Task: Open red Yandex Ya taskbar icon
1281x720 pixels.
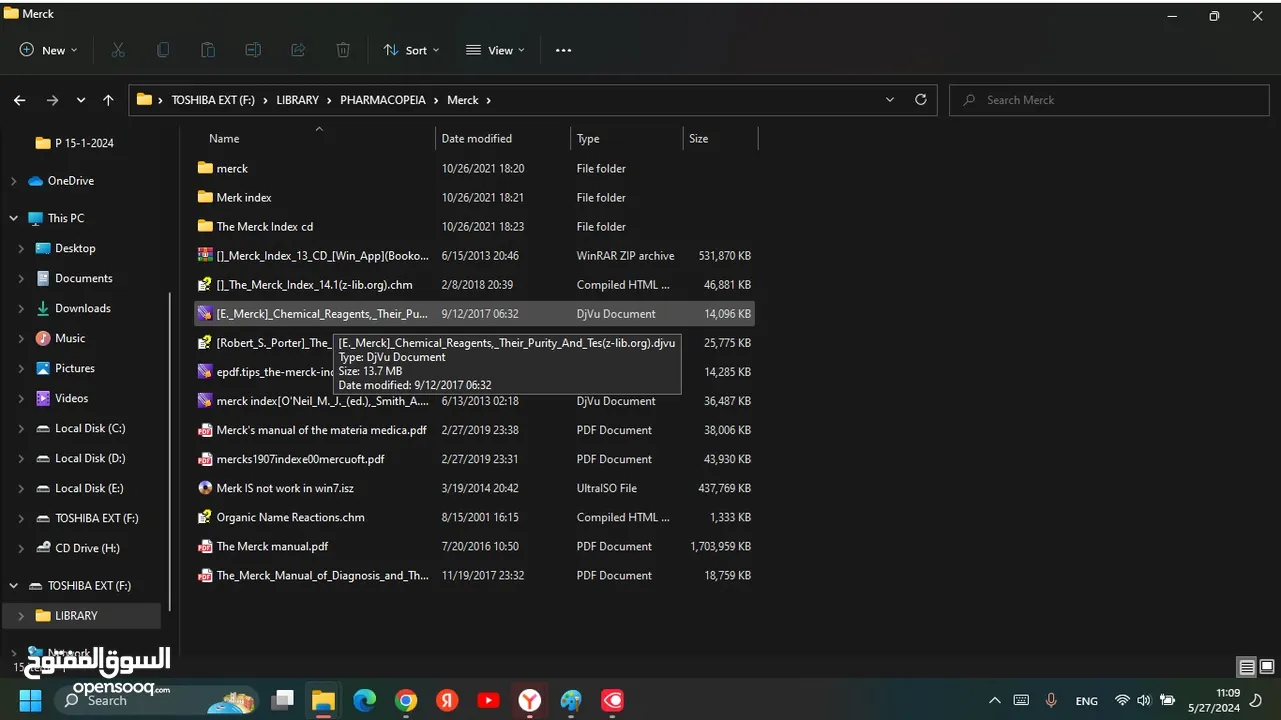Action: tap(447, 700)
